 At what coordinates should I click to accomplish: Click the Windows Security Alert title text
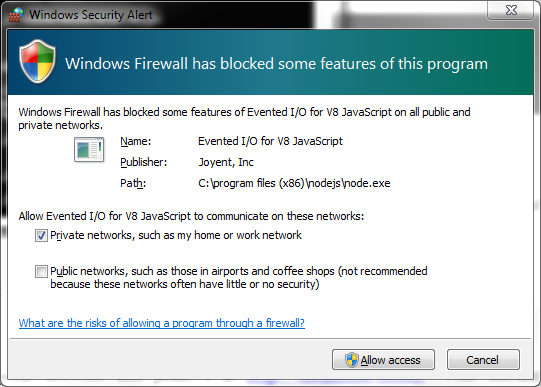point(91,15)
